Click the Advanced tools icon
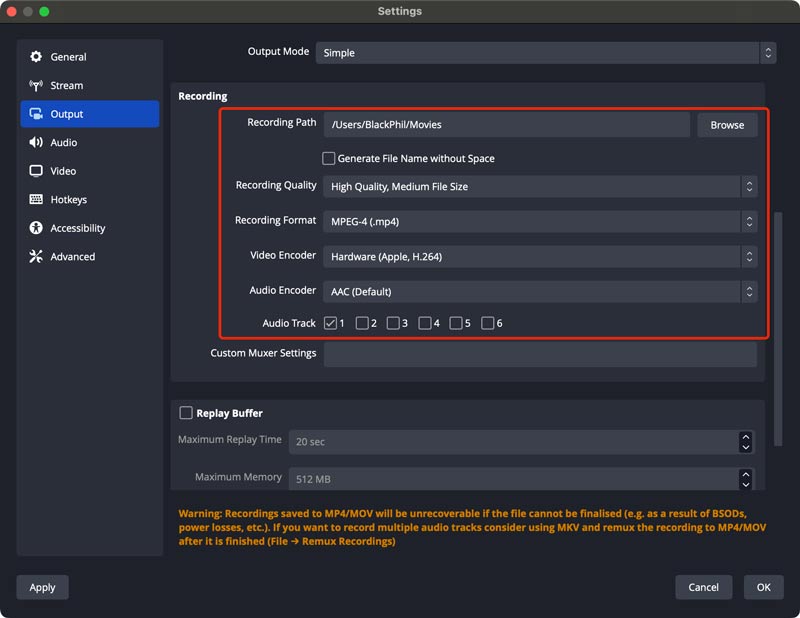This screenshot has width=800, height=618. pyautogui.click(x=36, y=257)
